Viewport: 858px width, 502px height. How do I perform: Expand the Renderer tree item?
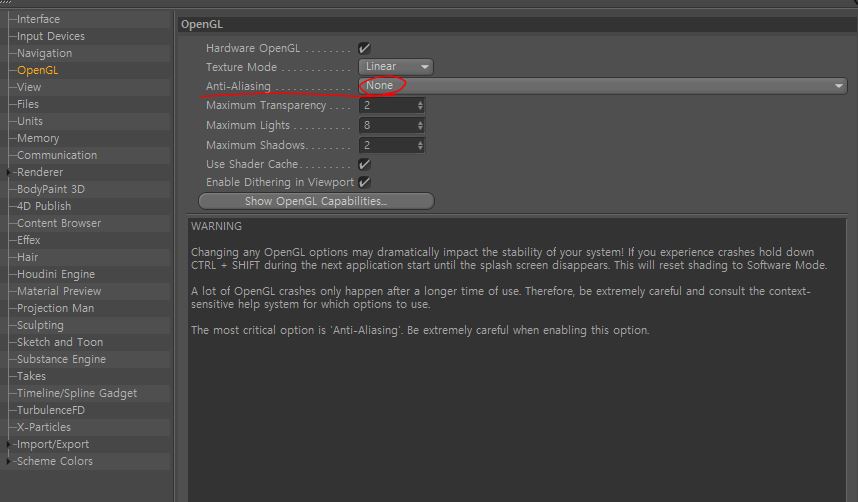click(x=10, y=172)
